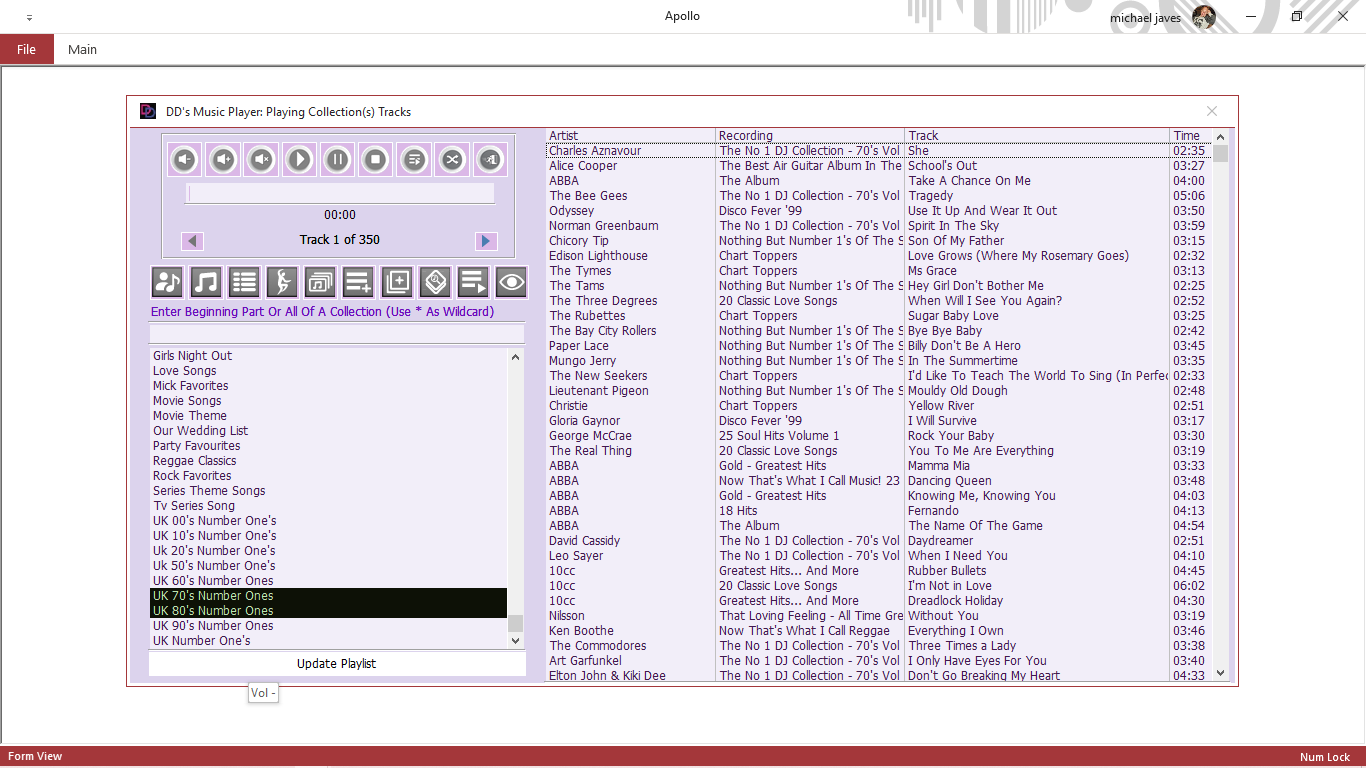Click the Recording column header
1366x768 pixels.
point(811,136)
